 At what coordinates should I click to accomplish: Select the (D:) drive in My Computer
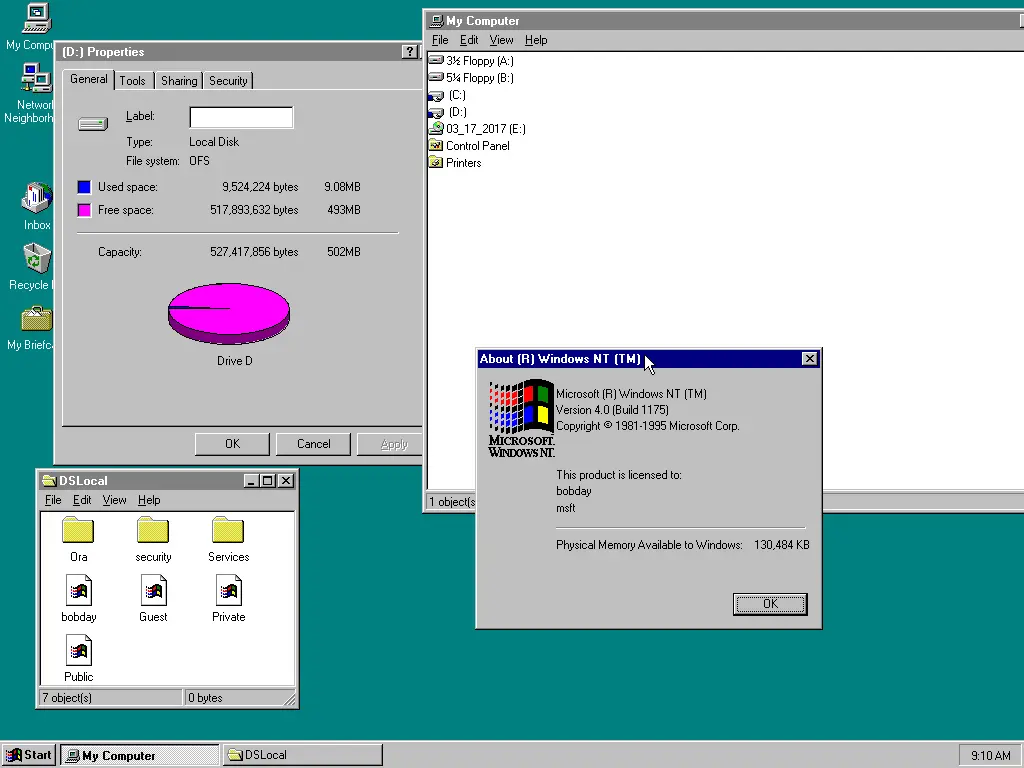pyautogui.click(x=447, y=112)
